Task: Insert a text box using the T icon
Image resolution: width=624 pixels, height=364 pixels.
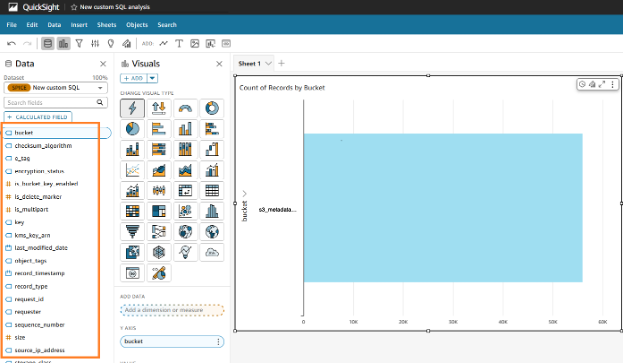Action: 179,44
